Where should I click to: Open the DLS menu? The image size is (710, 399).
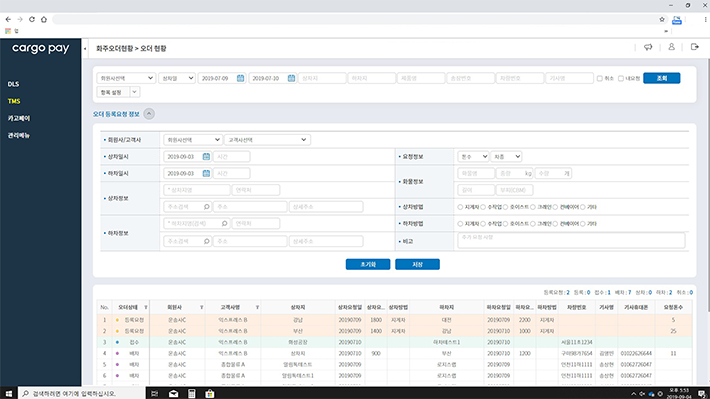point(13,84)
